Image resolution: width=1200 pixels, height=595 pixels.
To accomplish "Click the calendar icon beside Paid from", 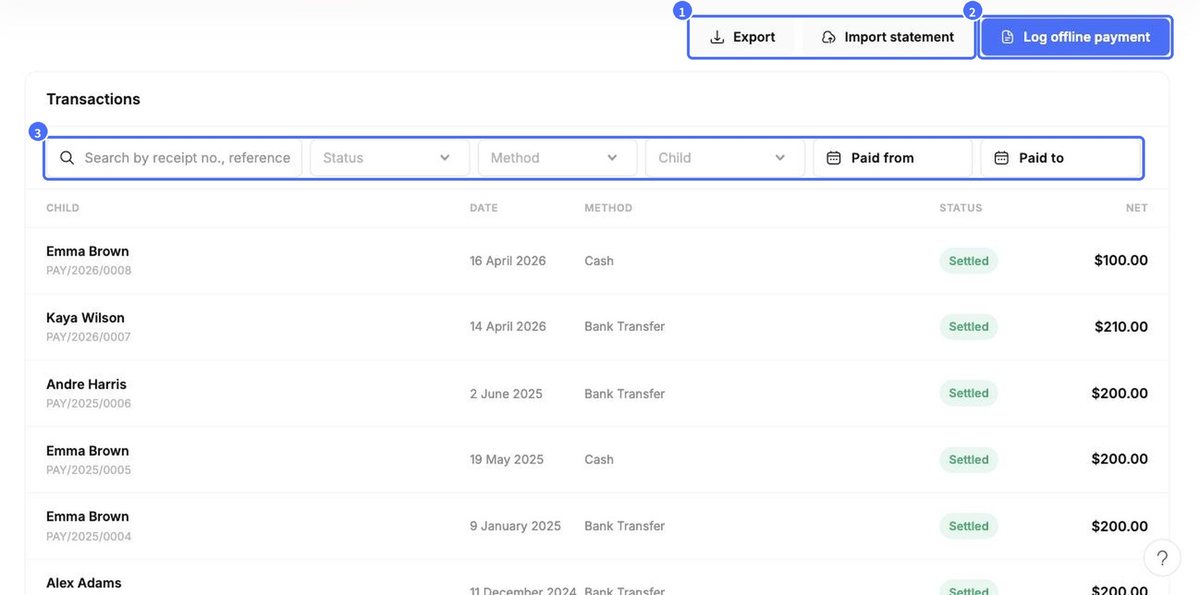I will coord(834,158).
